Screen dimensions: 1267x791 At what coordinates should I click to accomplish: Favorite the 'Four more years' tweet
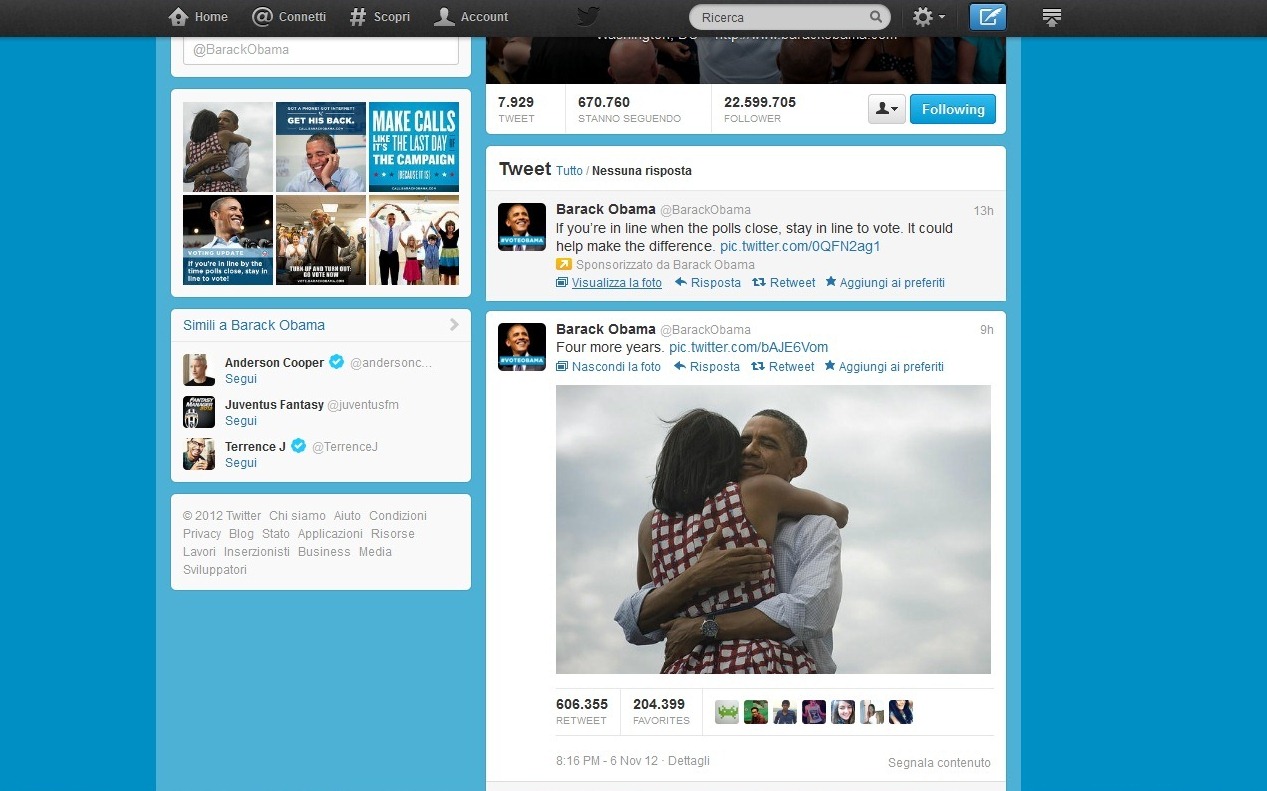click(x=884, y=367)
